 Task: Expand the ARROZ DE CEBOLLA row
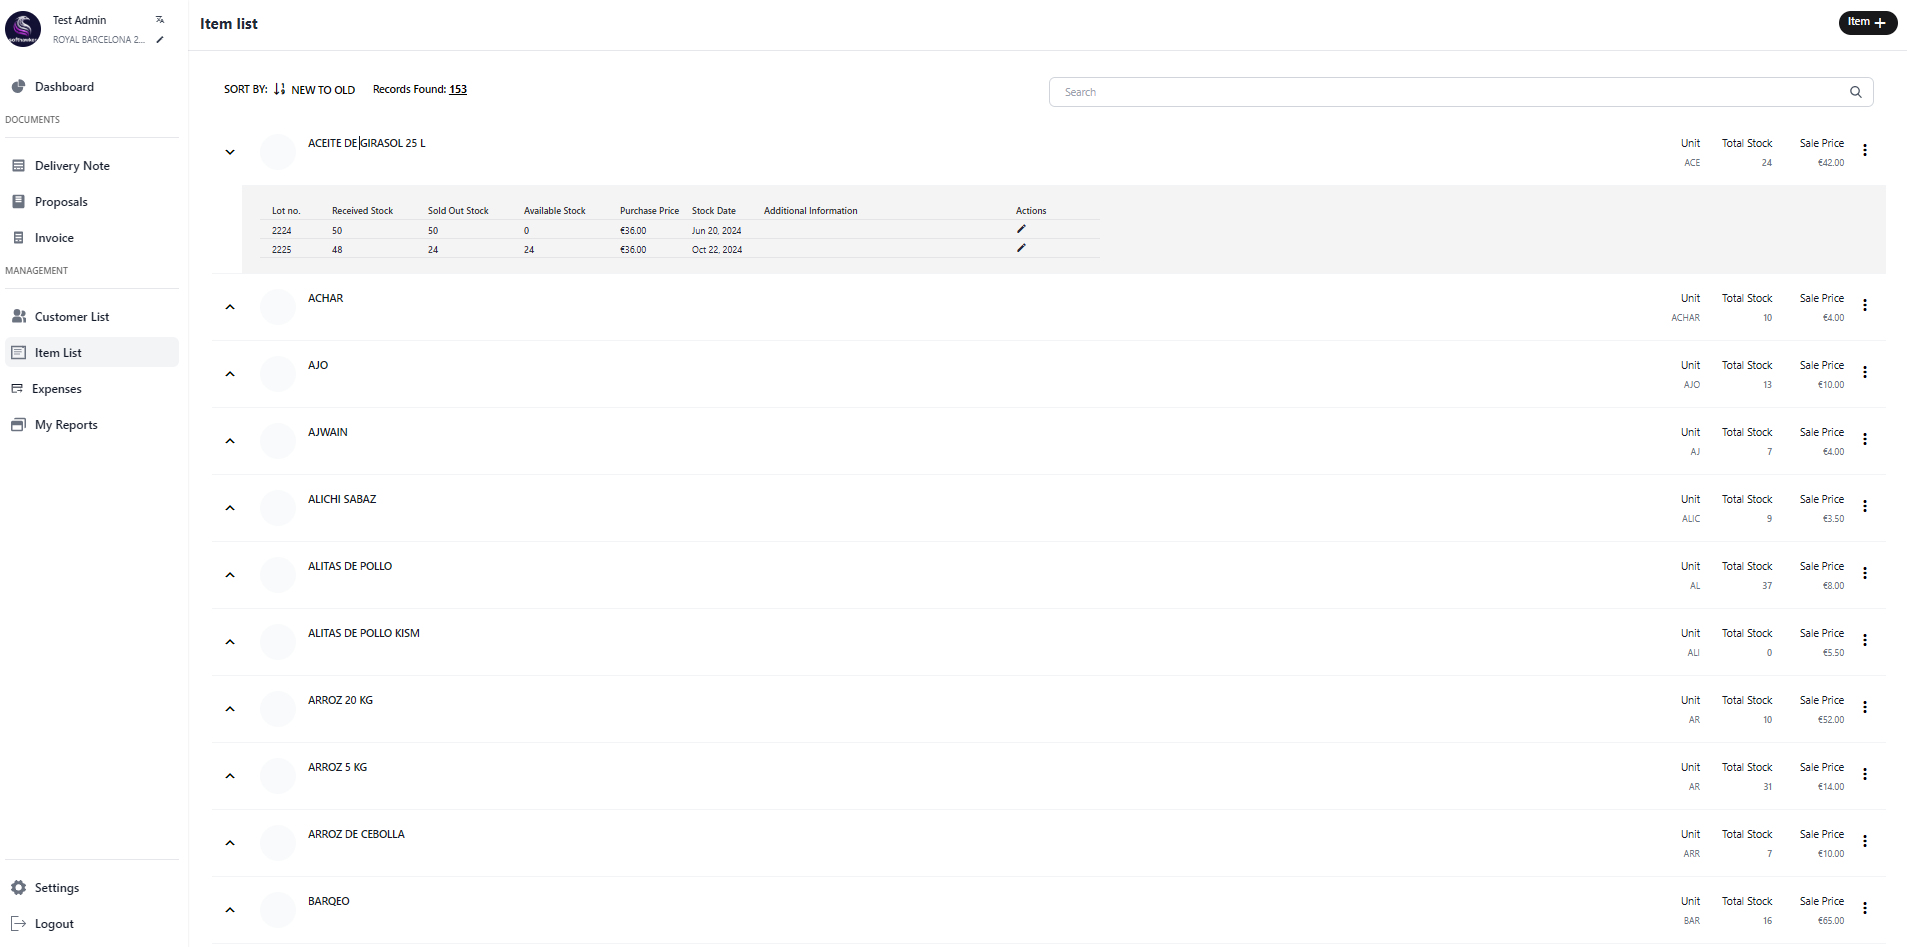[x=230, y=843]
